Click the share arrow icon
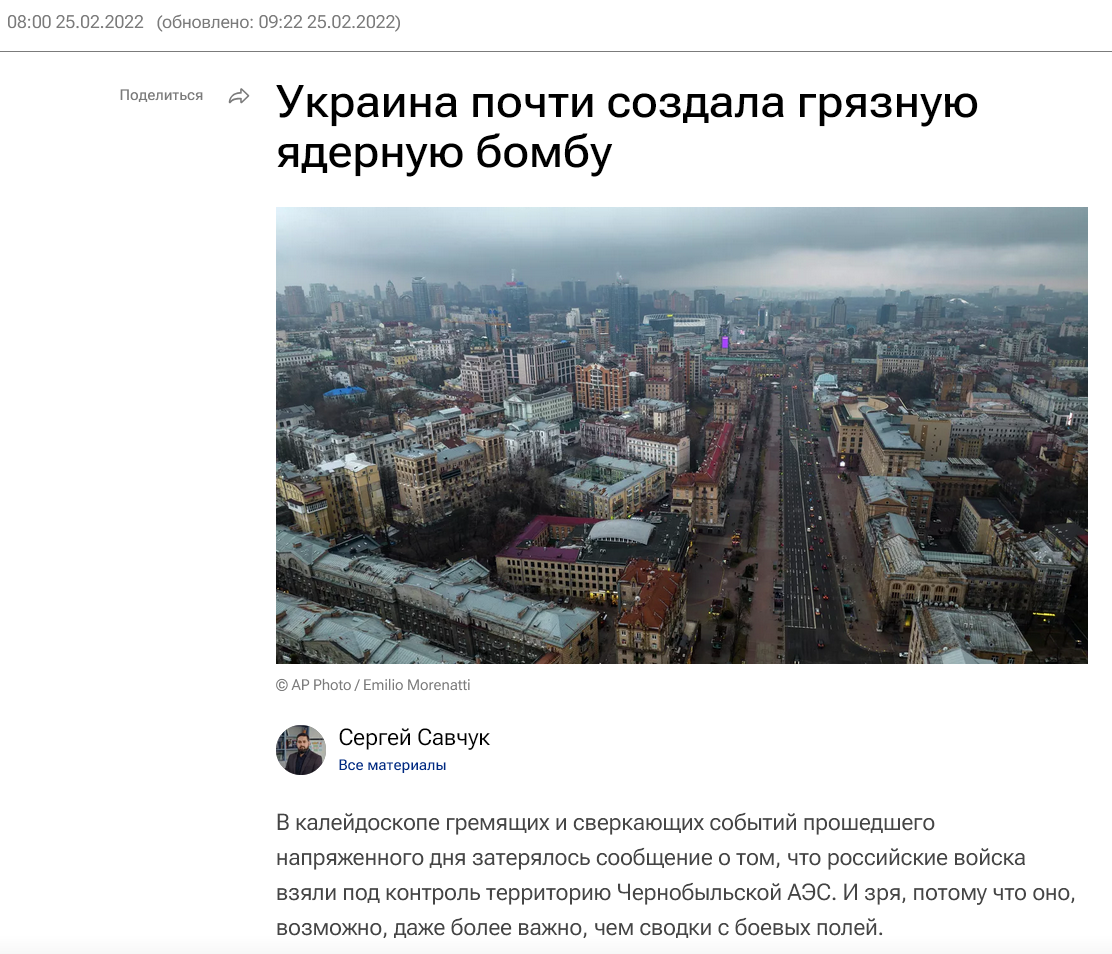The height and width of the screenshot is (954, 1112). click(239, 96)
